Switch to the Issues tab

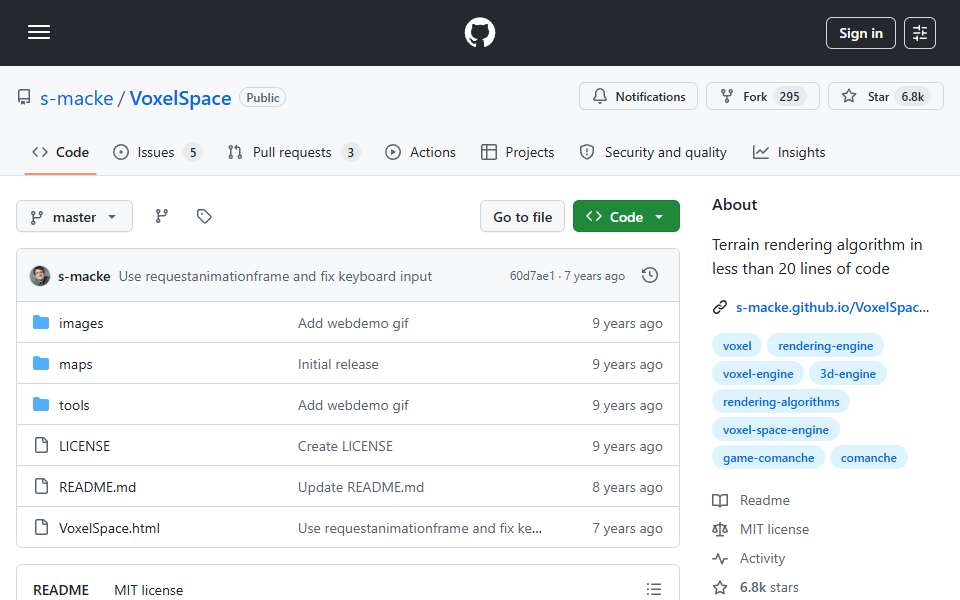(x=157, y=152)
